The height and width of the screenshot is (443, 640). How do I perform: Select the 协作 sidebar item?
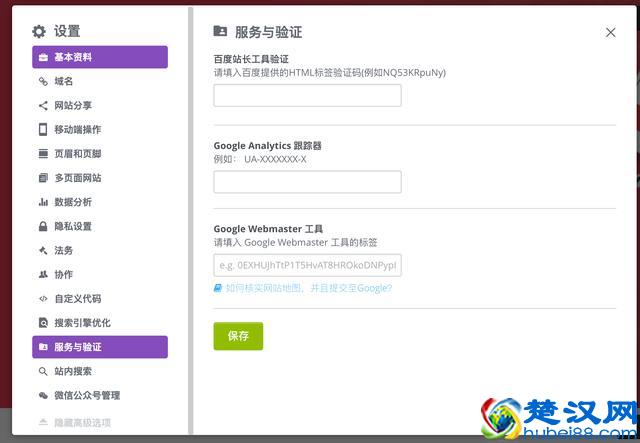(x=100, y=274)
